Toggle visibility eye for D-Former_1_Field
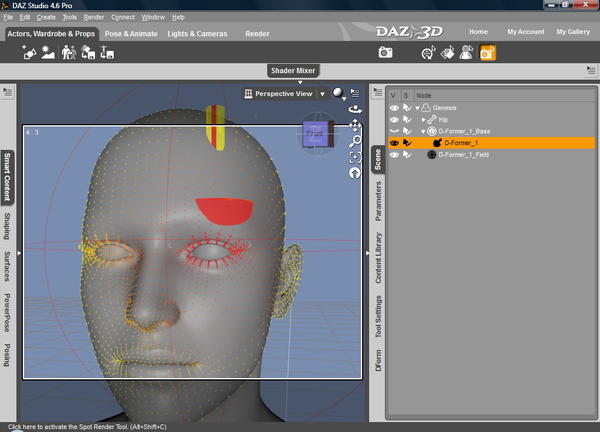Screen dimensions: 600x432 [x=394, y=155]
